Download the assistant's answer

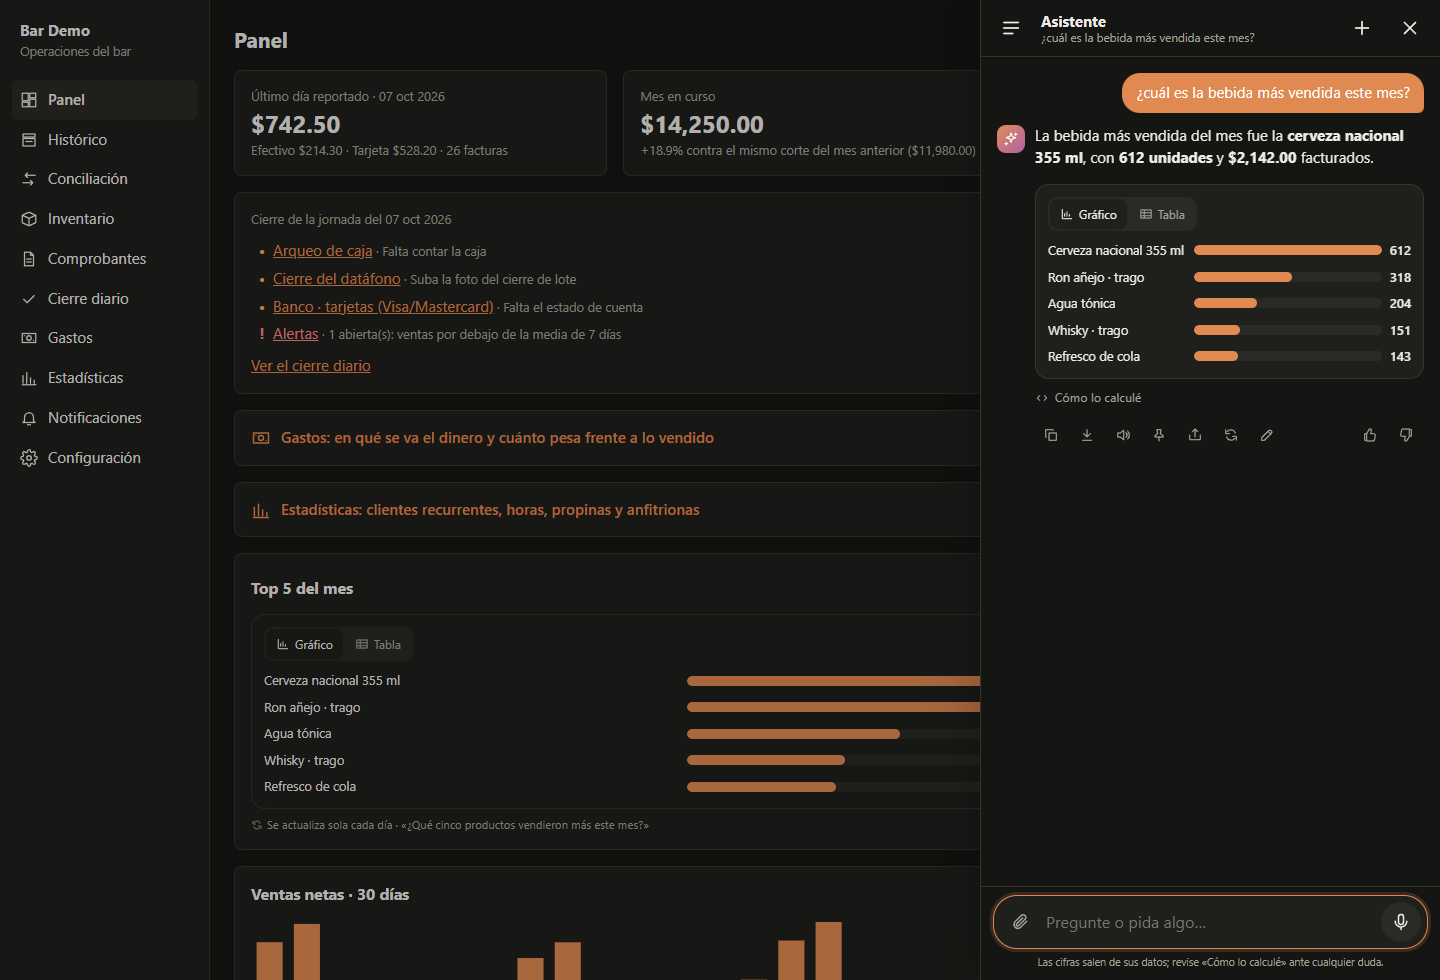coord(1087,435)
